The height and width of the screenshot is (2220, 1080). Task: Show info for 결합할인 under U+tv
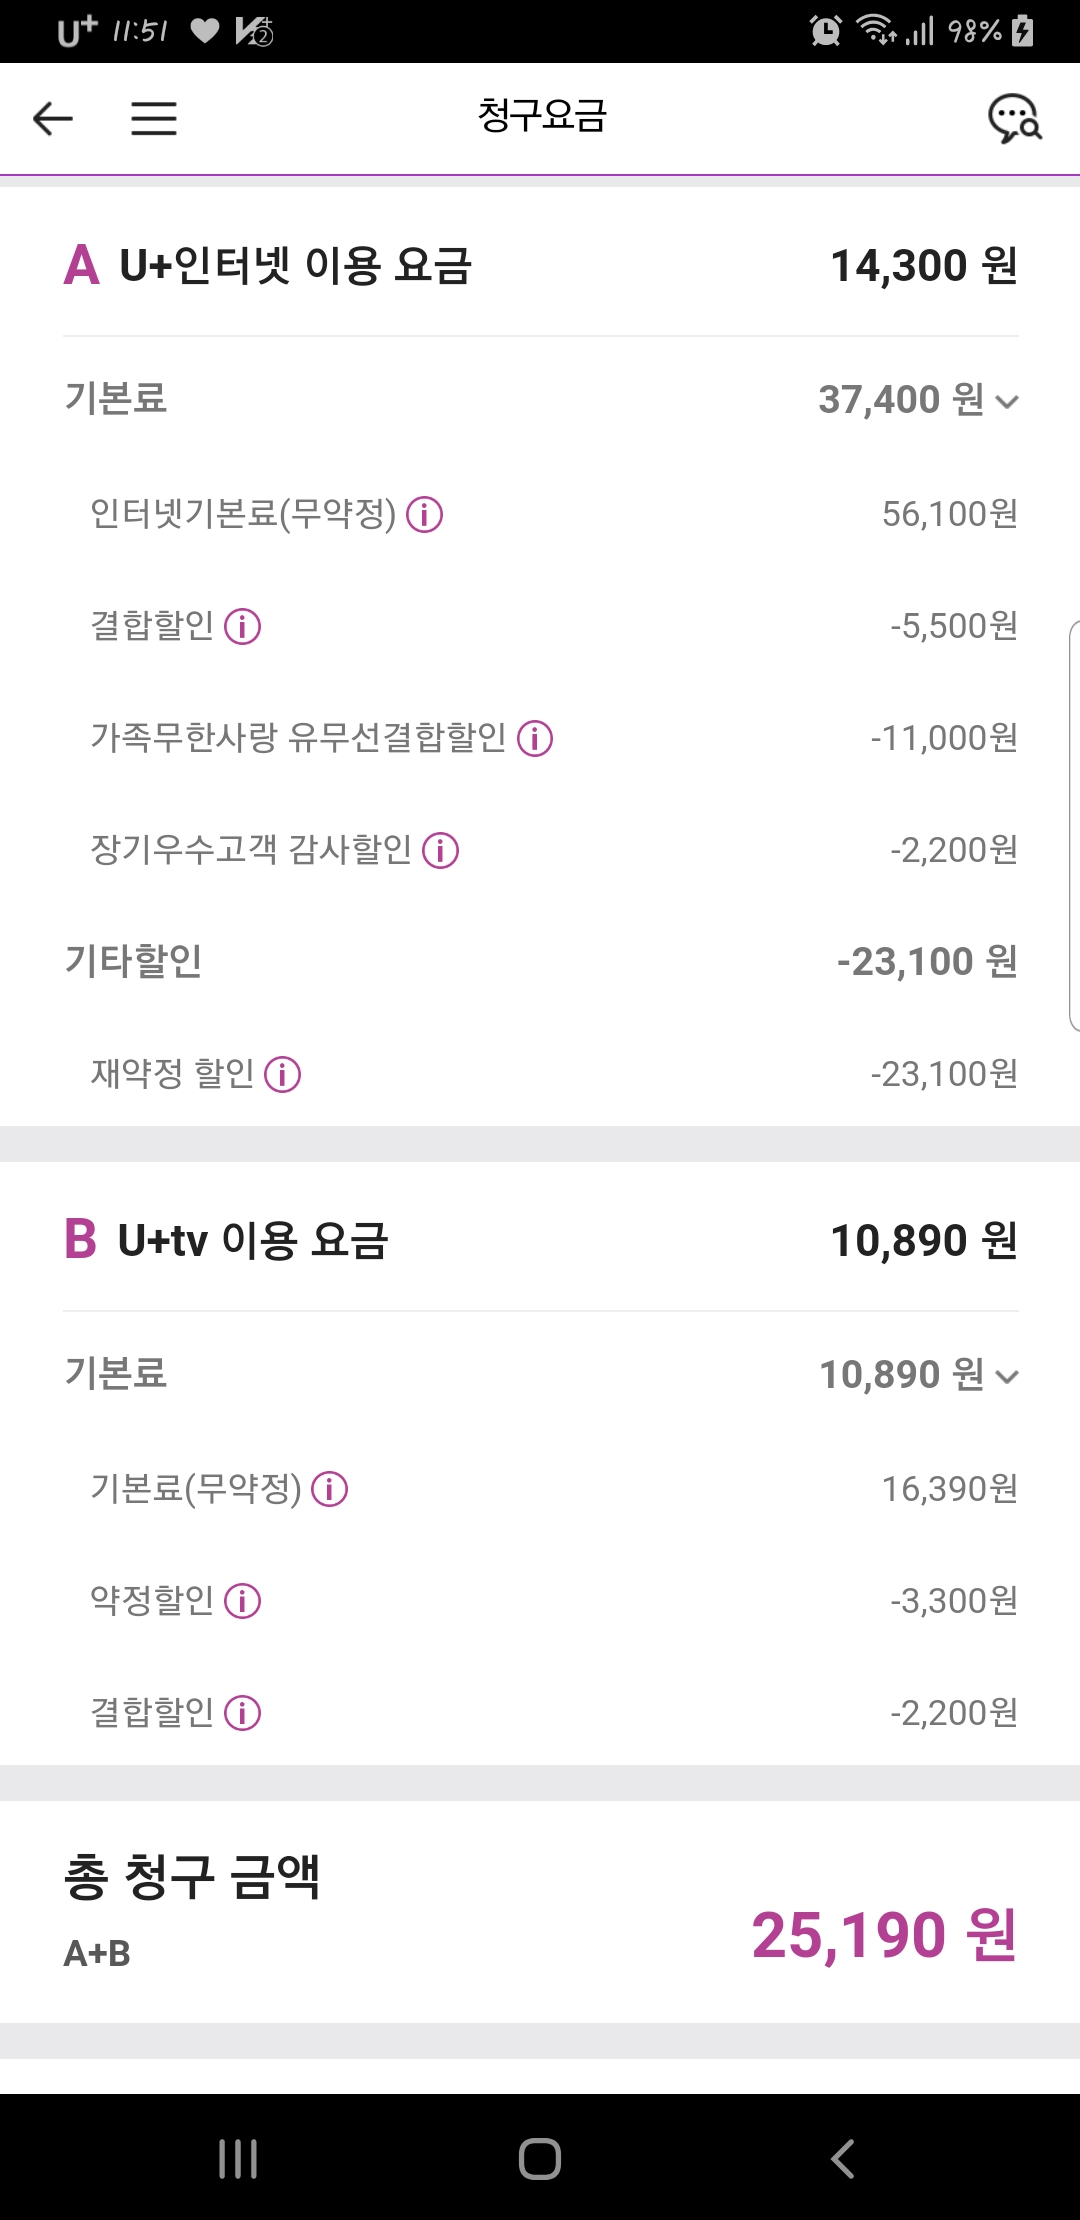point(243,1714)
